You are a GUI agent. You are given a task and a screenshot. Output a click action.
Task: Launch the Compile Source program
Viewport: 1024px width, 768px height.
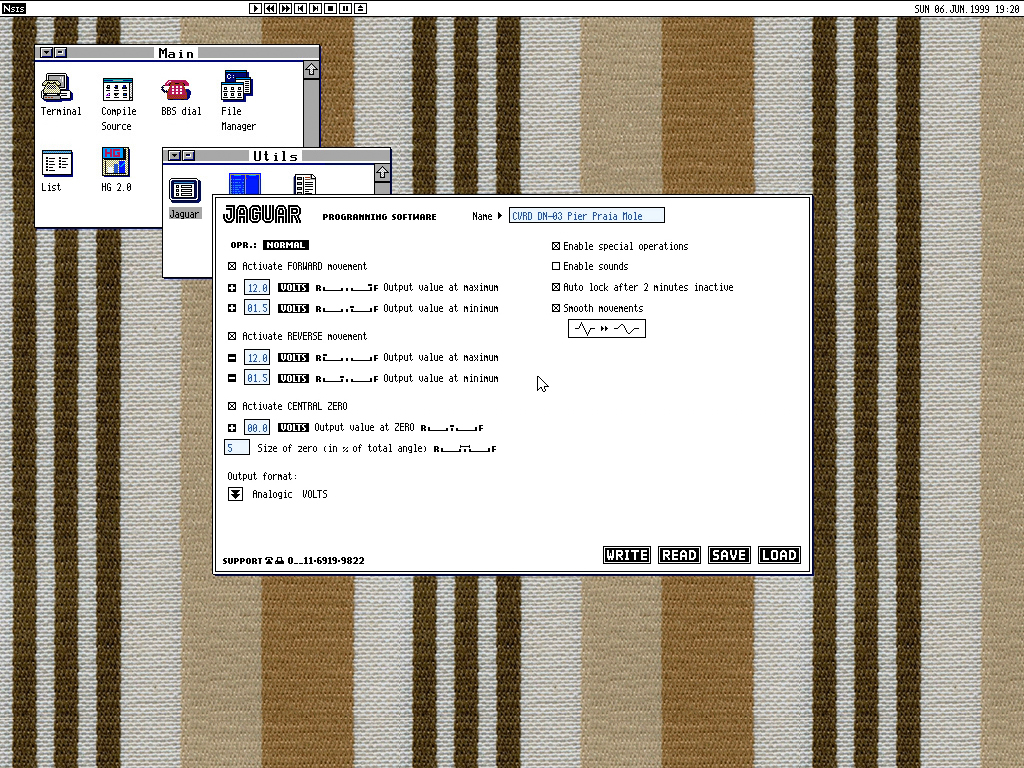click(x=118, y=91)
